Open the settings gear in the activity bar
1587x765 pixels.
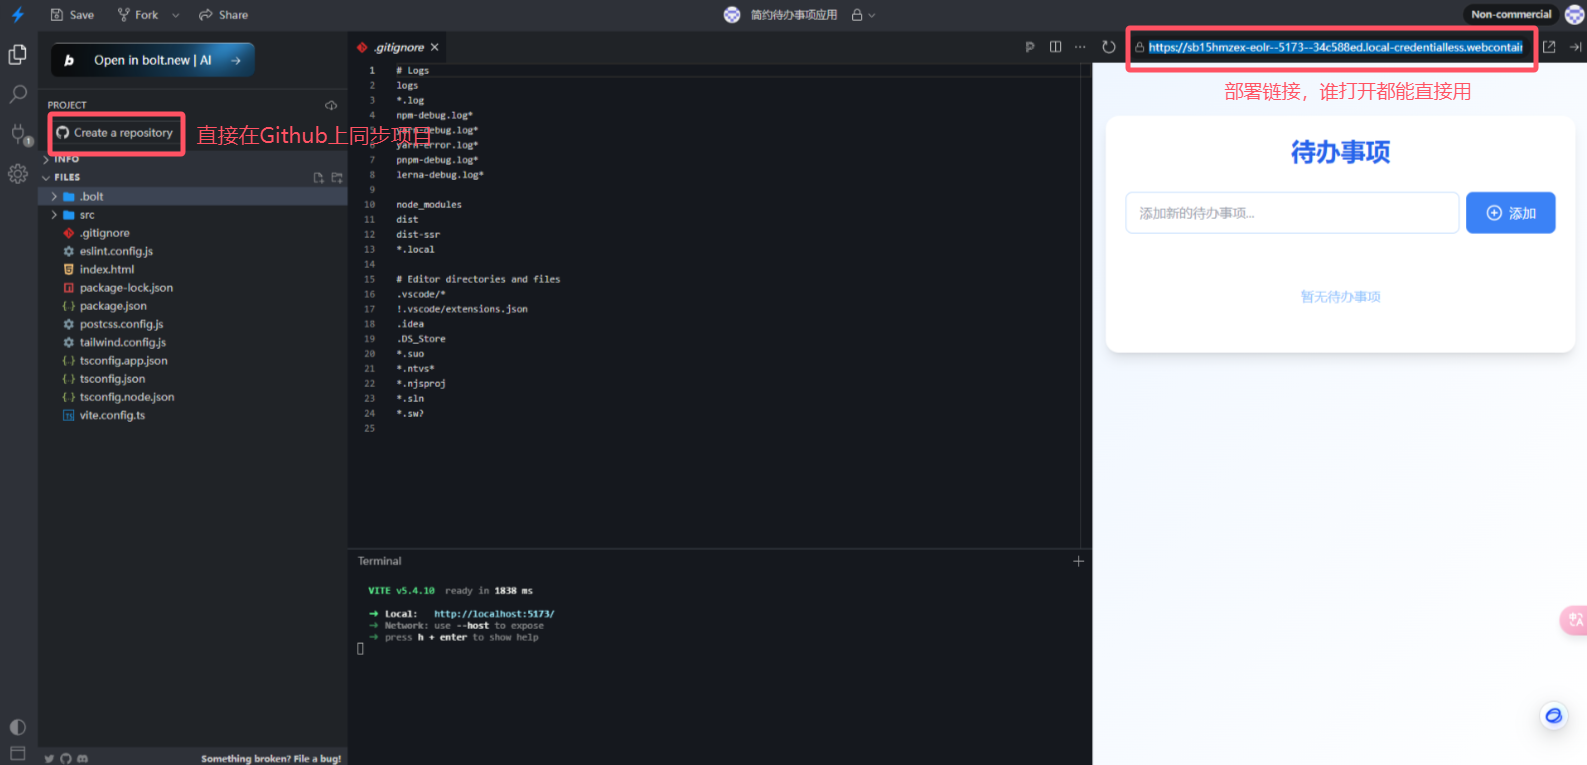coord(18,174)
